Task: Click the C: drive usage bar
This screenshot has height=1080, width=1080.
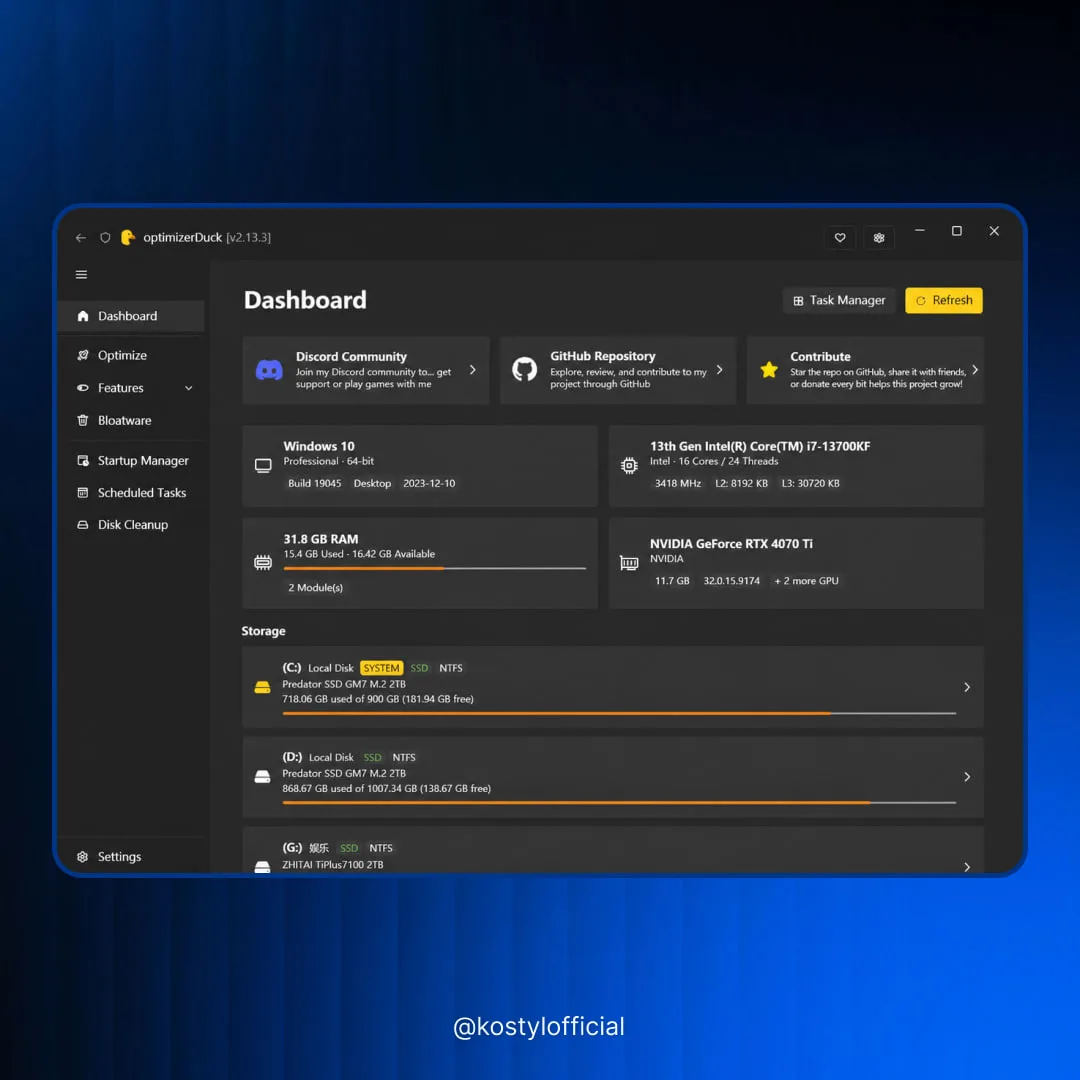Action: [x=619, y=713]
